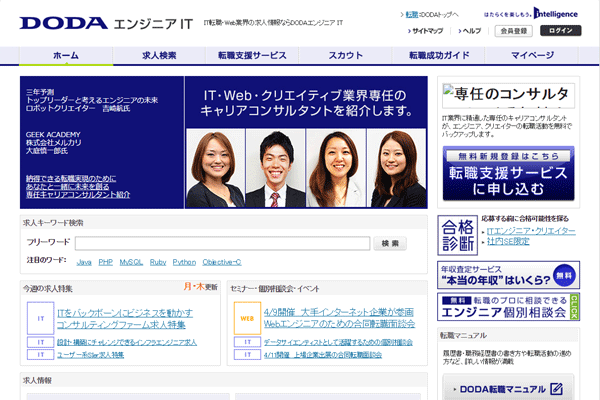Image resolution: width=600 pixels, height=400 pixels.
Task: Switch to 転職支援サービス tab
Action: pos(252,56)
